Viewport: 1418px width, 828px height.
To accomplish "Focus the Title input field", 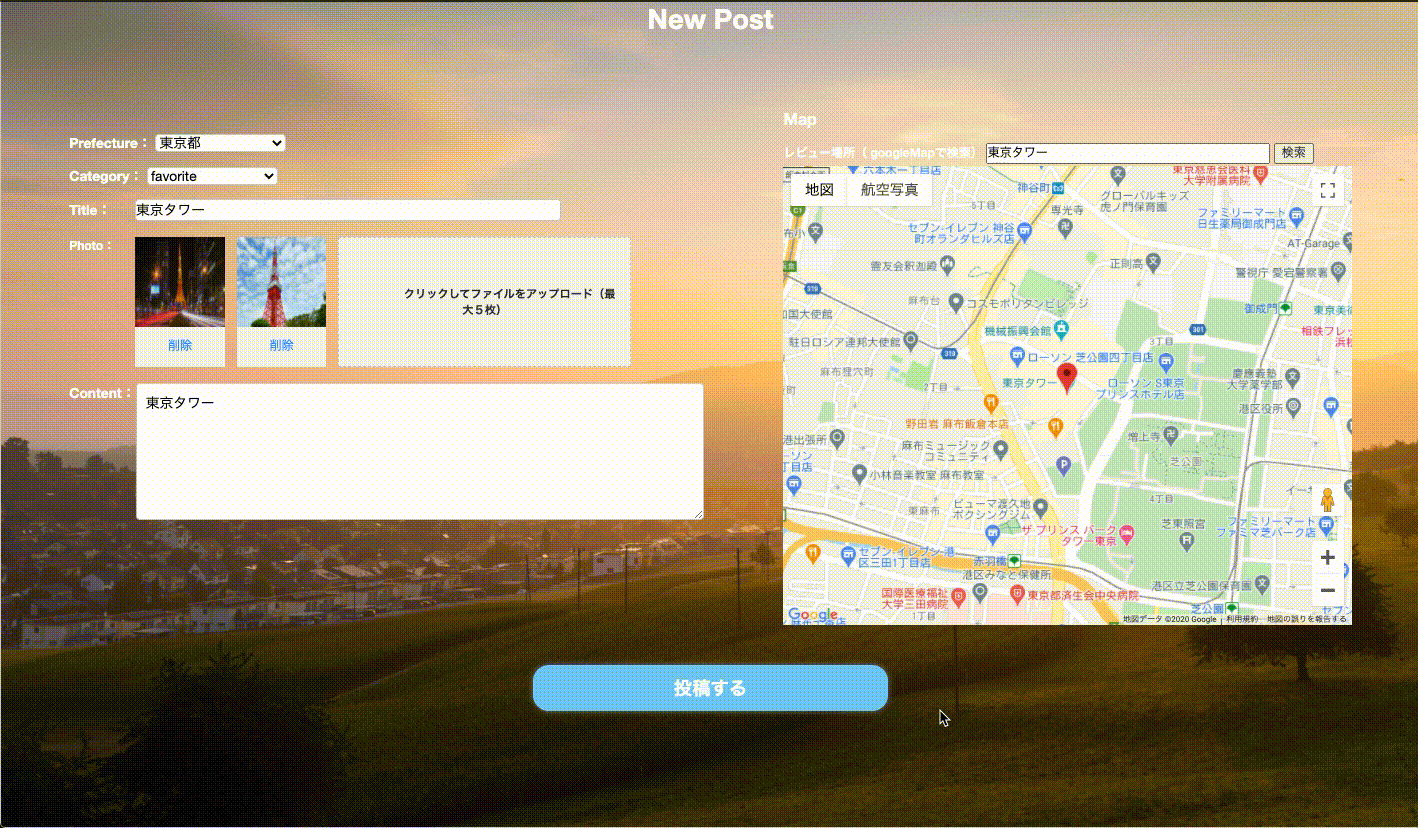I will coord(347,210).
